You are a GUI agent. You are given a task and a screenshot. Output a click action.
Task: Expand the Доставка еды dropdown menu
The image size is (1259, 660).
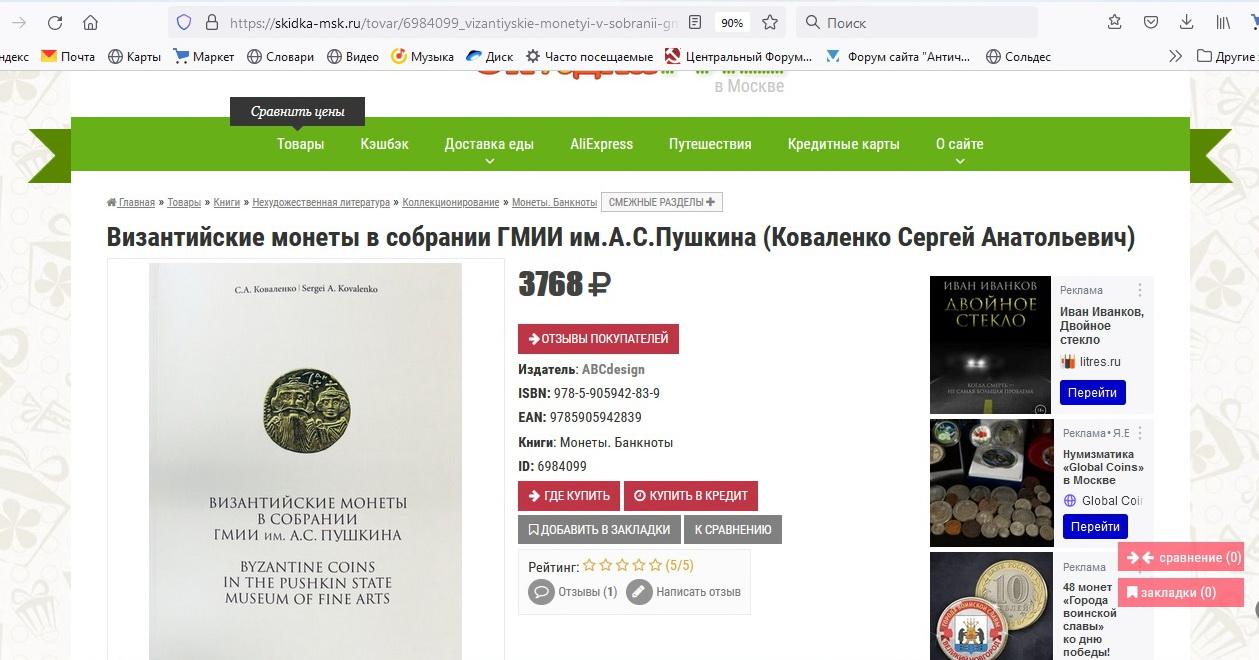(489, 149)
